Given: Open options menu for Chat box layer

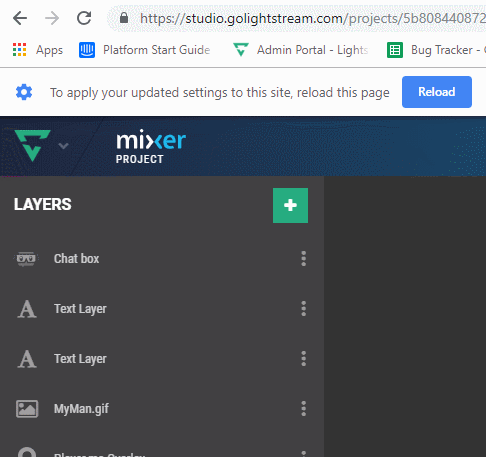Looking at the screenshot, I should [x=303, y=259].
